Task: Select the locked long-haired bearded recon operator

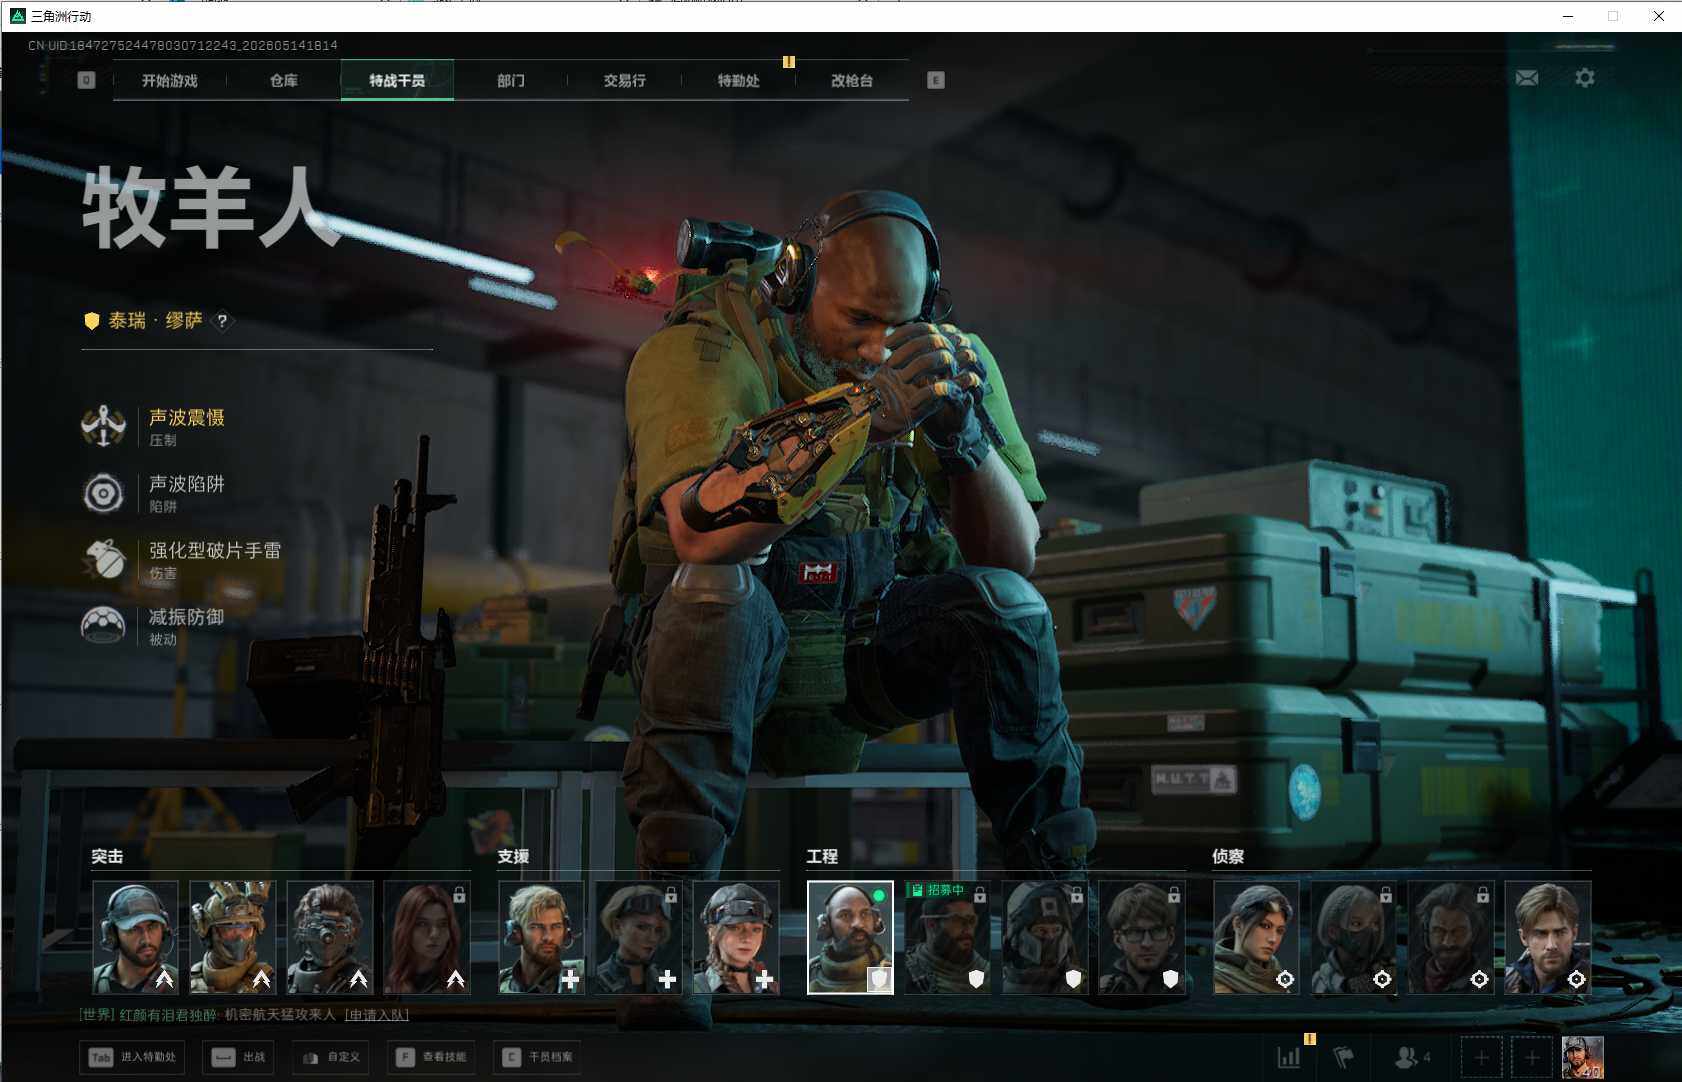Action: 1450,938
